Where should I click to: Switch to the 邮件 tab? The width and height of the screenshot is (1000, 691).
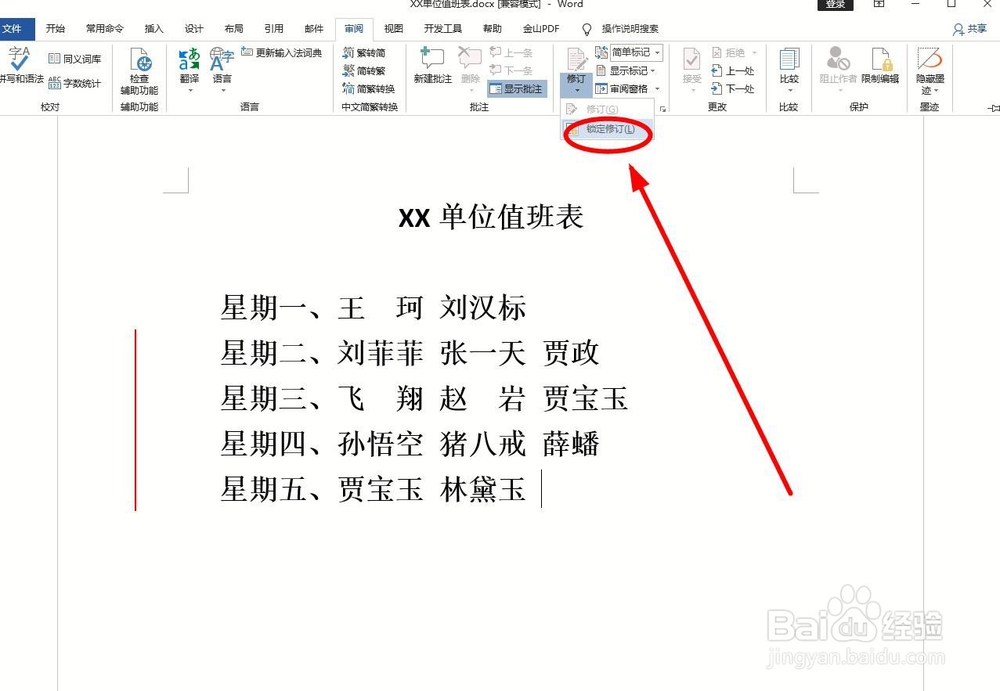coord(314,29)
